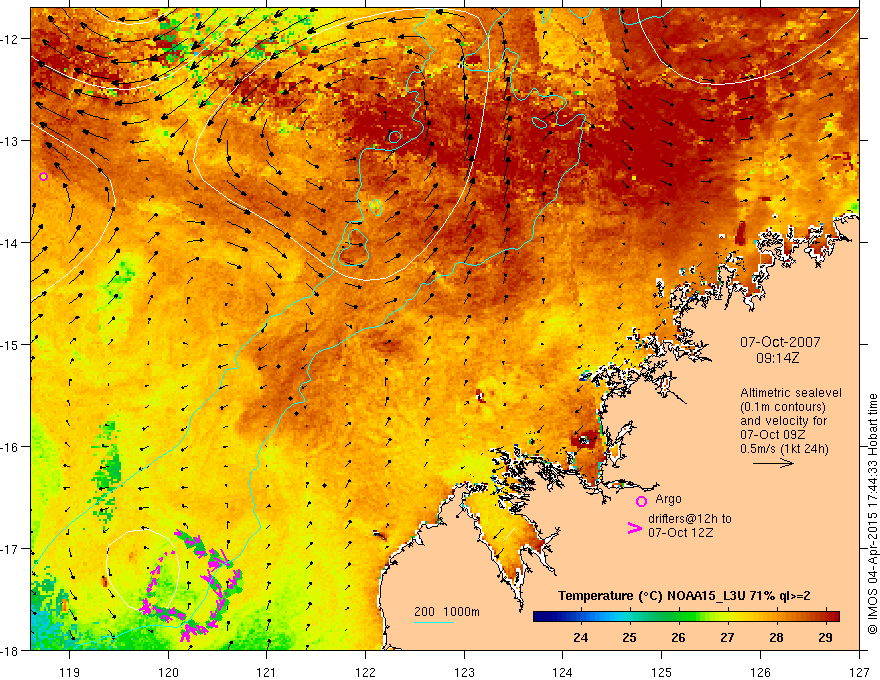Click the latitude axis label -13
Image resolution: width=880 pixels, height=680 pixels.
click(x=11, y=141)
